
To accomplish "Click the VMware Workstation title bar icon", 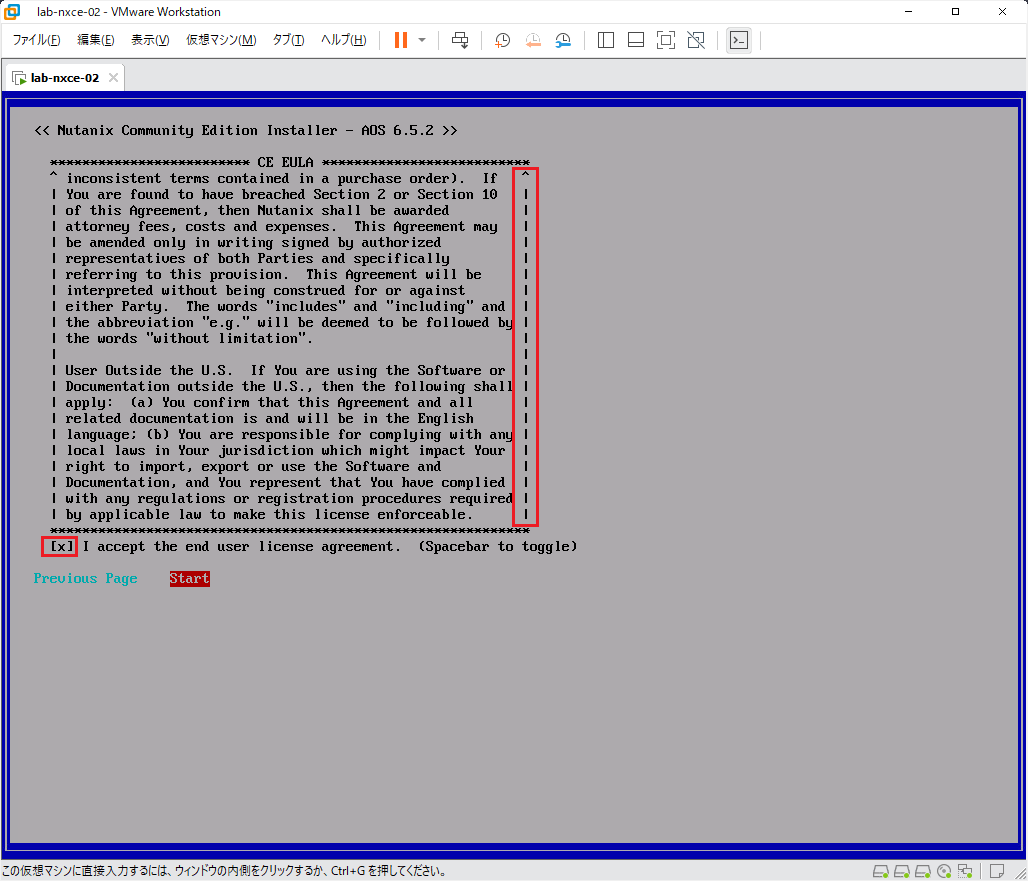I will 12,12.
